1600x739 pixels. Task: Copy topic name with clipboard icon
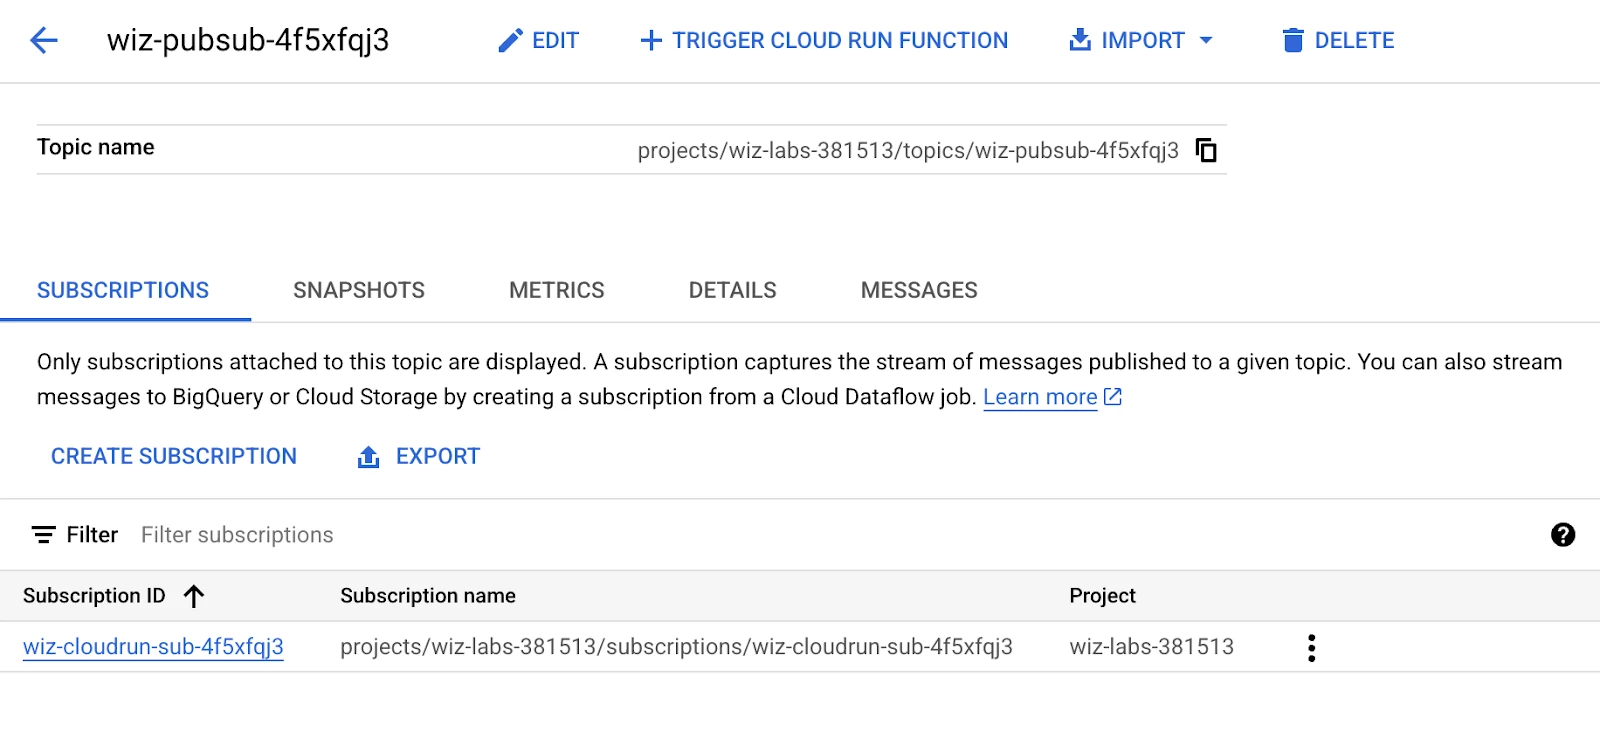coord(1207,150)
